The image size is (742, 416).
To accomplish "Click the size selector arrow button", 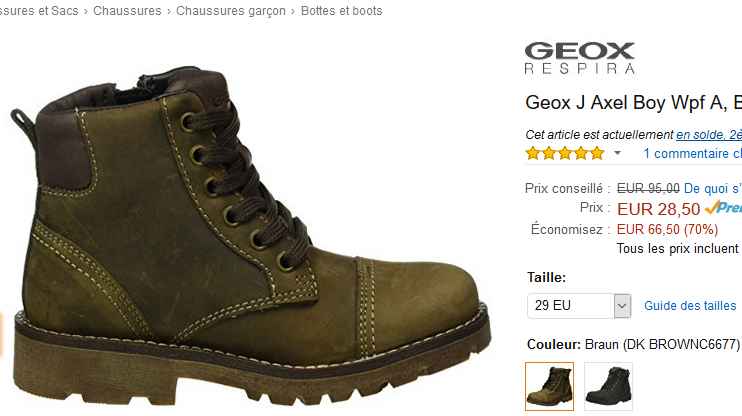I will pos(622,306).
